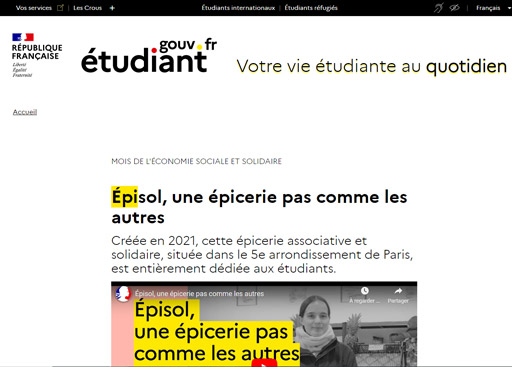The image size is (512, 367).
Task: Click the visual impairment crossed-eye icon
Action: [454, 8]
